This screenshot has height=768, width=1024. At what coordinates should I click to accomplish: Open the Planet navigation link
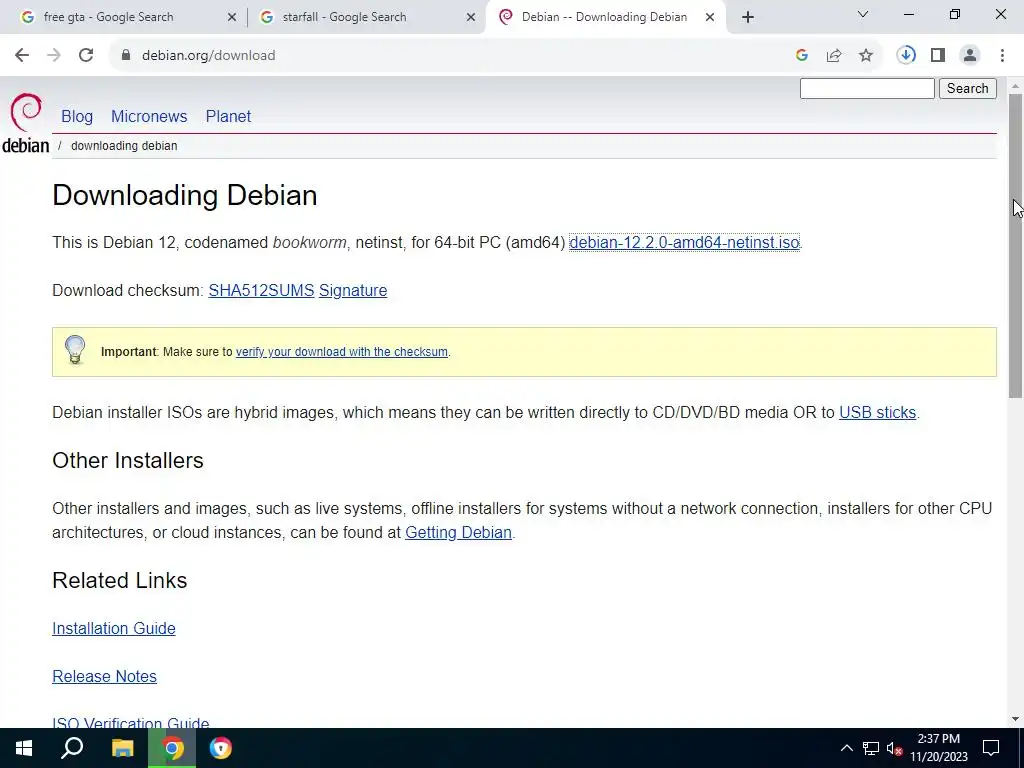click(x=228, y=116)
